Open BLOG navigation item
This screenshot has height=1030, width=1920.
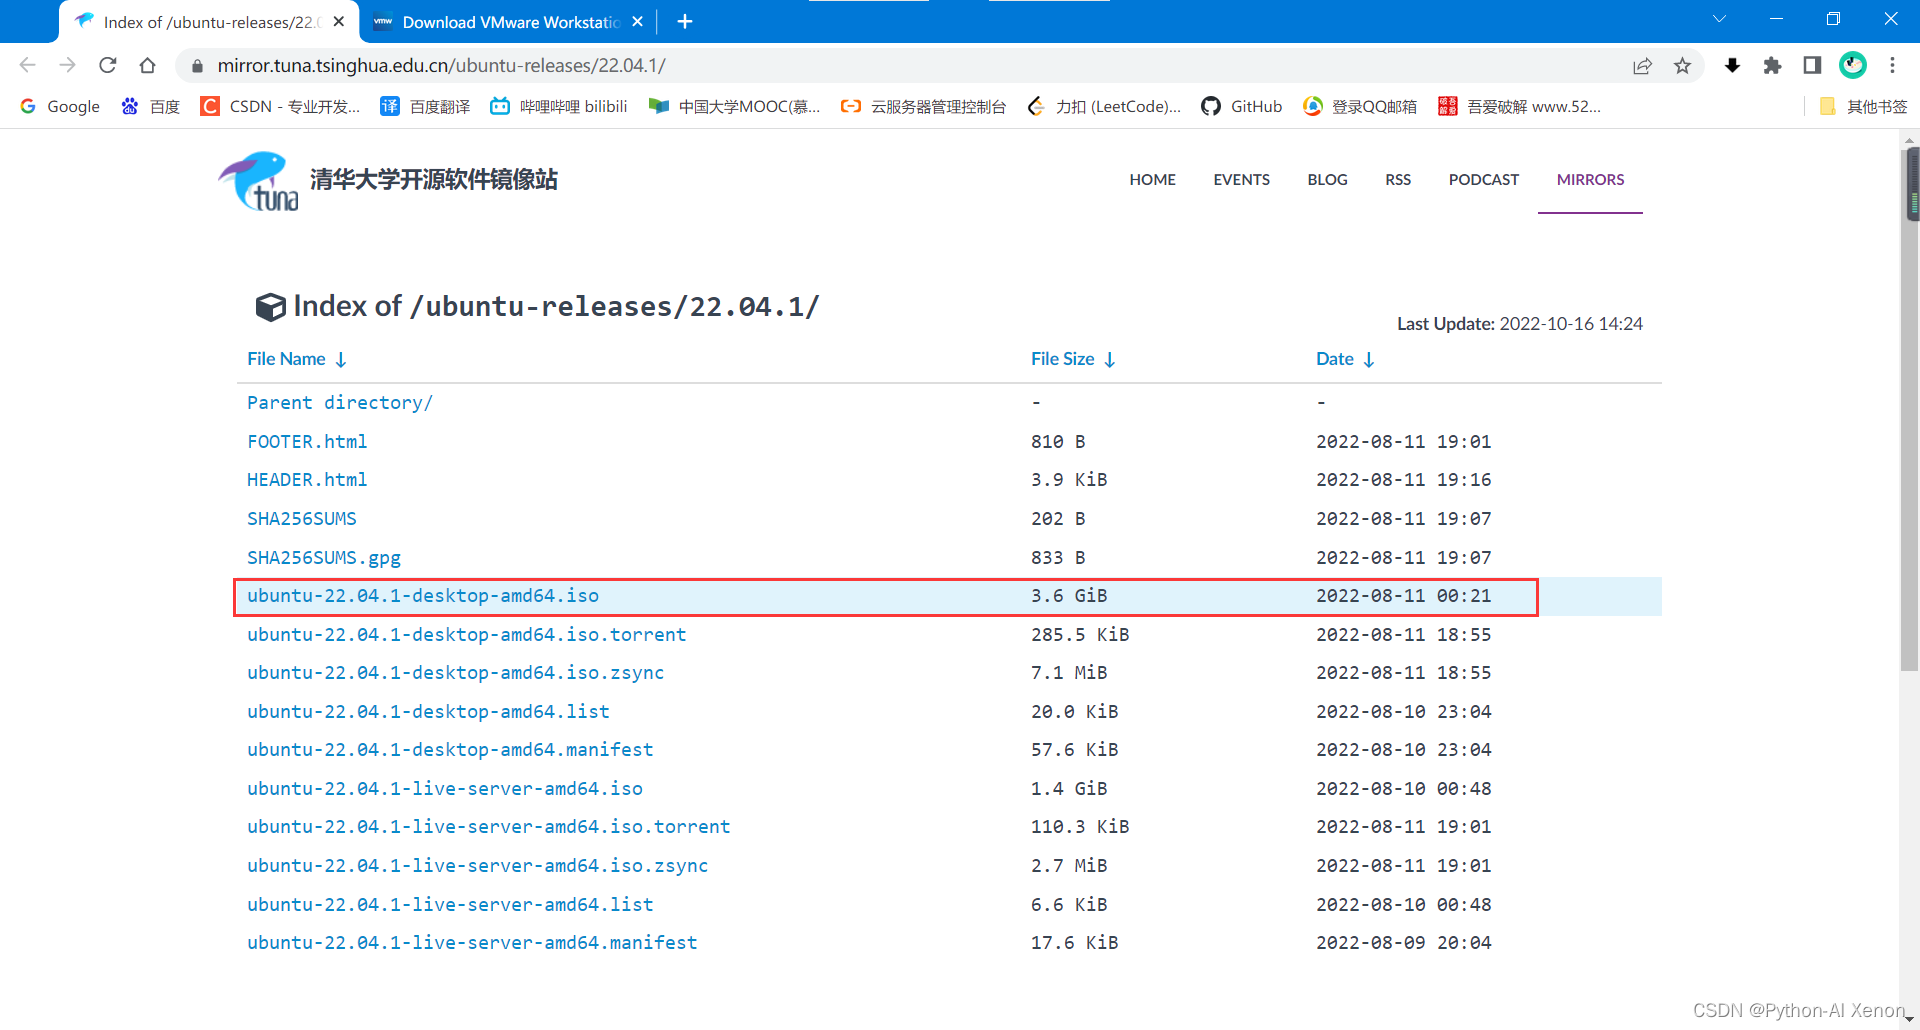click(1327, 180)
